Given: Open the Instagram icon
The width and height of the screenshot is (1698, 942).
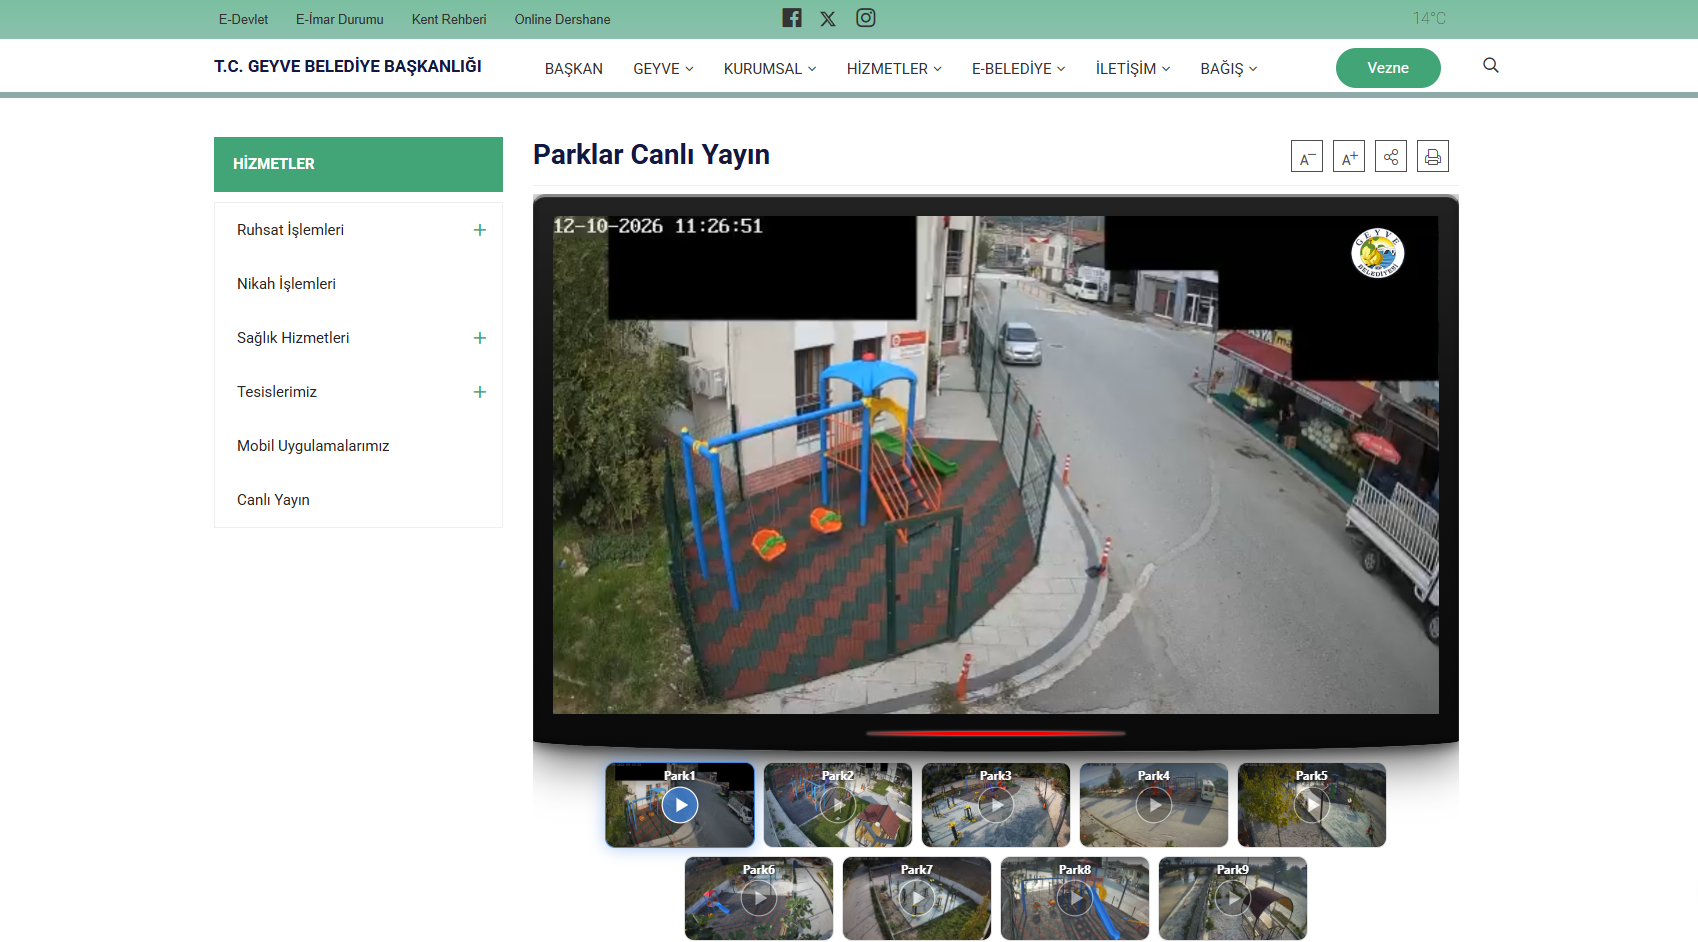Looking at the screenshot, I should click(x=866, y=18).
